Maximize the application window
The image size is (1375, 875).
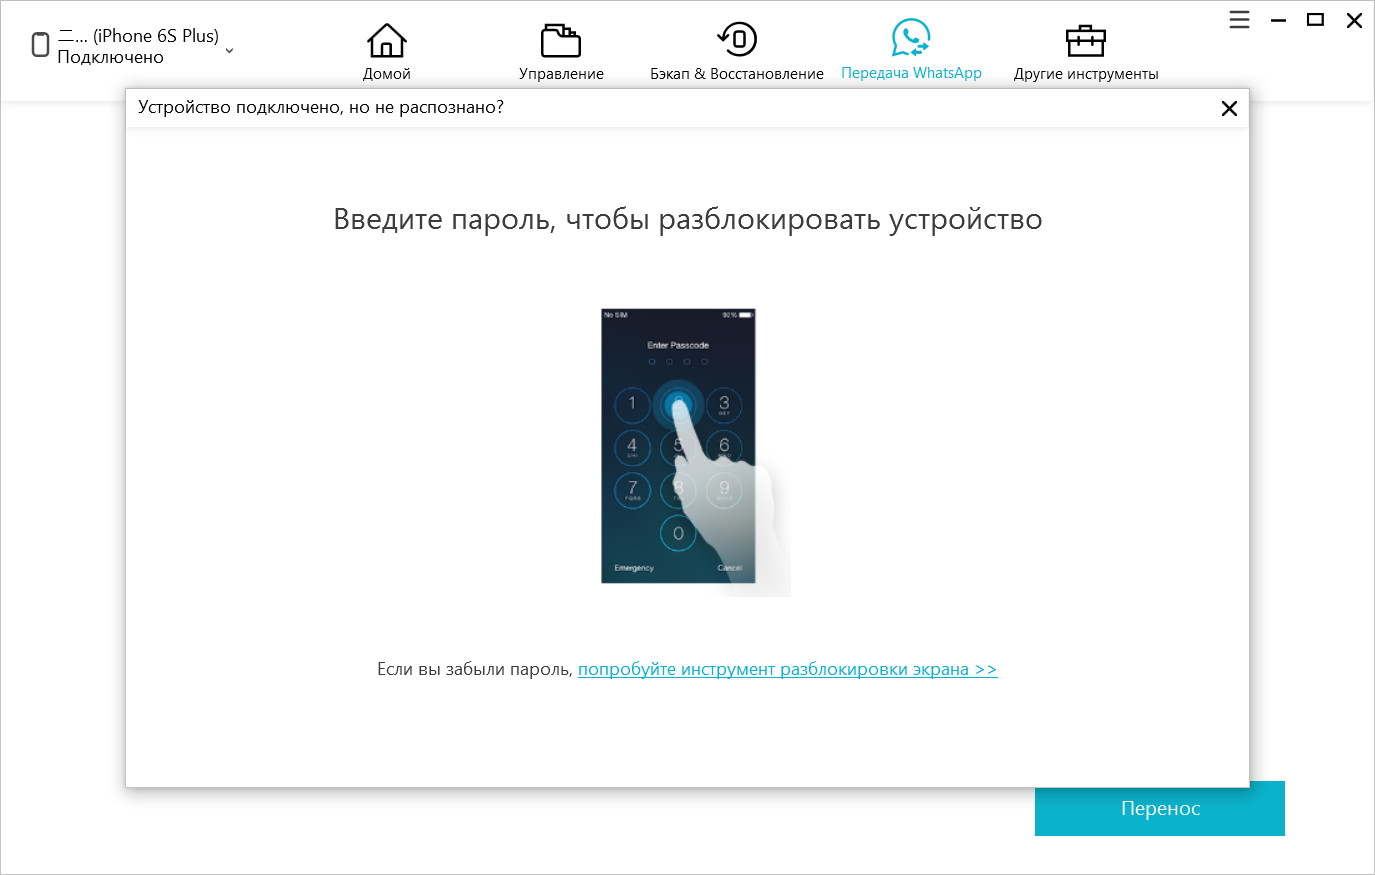1316,19
